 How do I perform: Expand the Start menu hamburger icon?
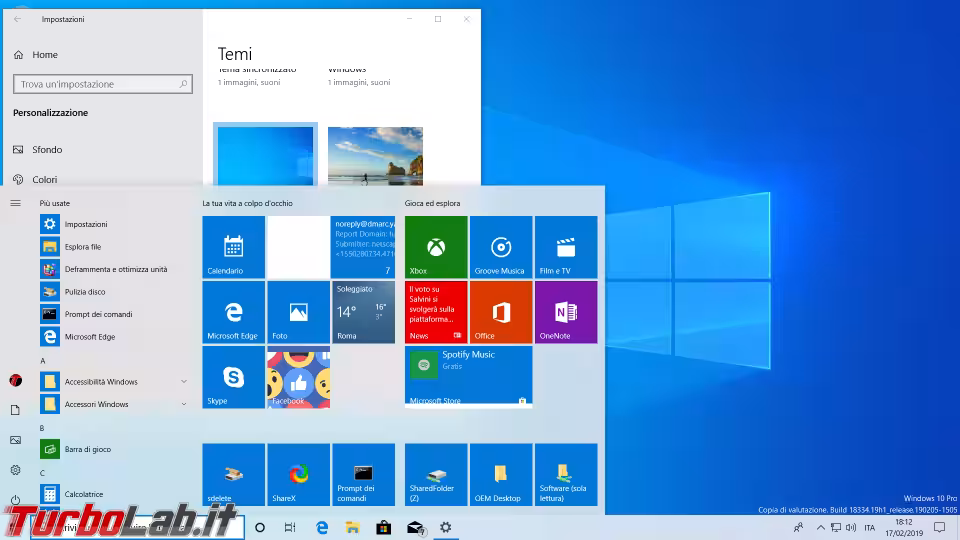point(15,203)
